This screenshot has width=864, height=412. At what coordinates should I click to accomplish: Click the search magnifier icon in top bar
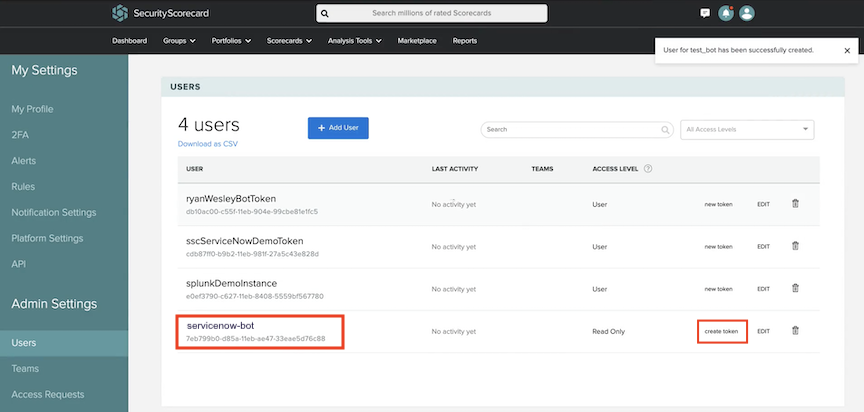[325, 13]
